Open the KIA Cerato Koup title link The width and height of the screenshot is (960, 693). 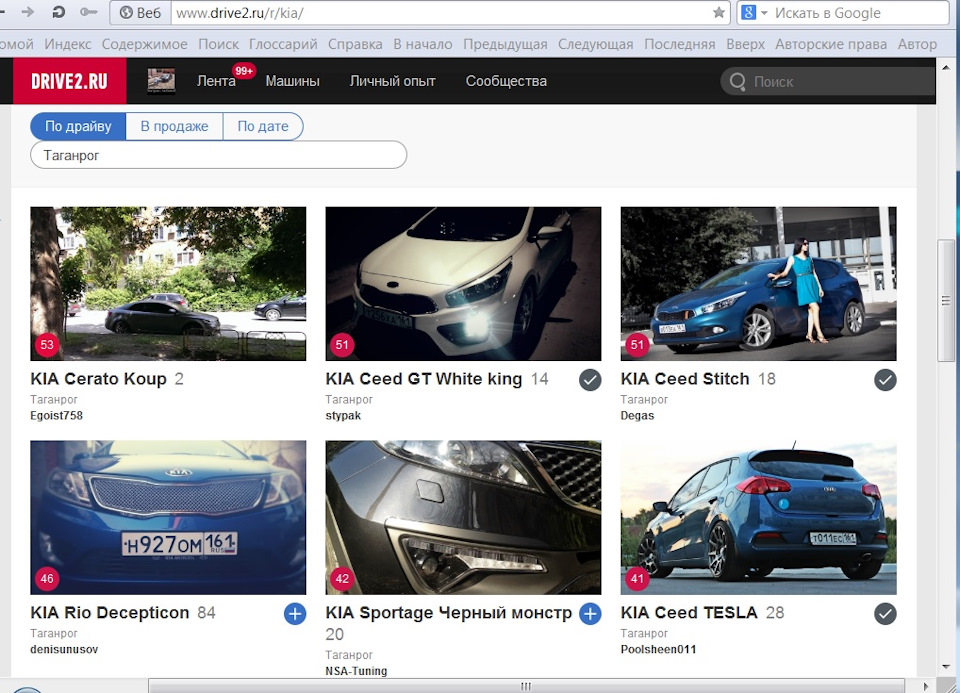click(98, 379)
